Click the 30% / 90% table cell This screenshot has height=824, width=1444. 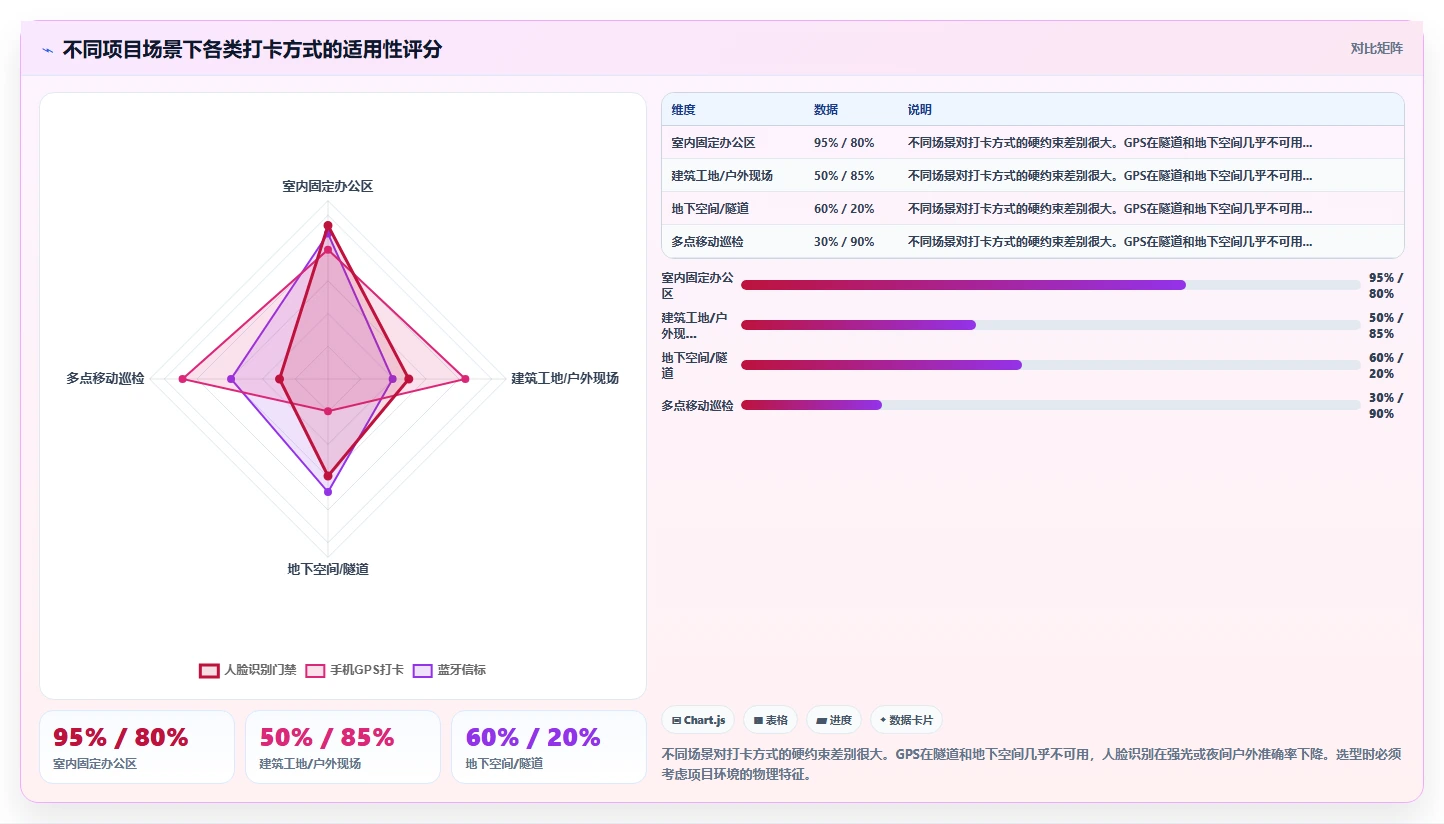click(x=844, y=242)
